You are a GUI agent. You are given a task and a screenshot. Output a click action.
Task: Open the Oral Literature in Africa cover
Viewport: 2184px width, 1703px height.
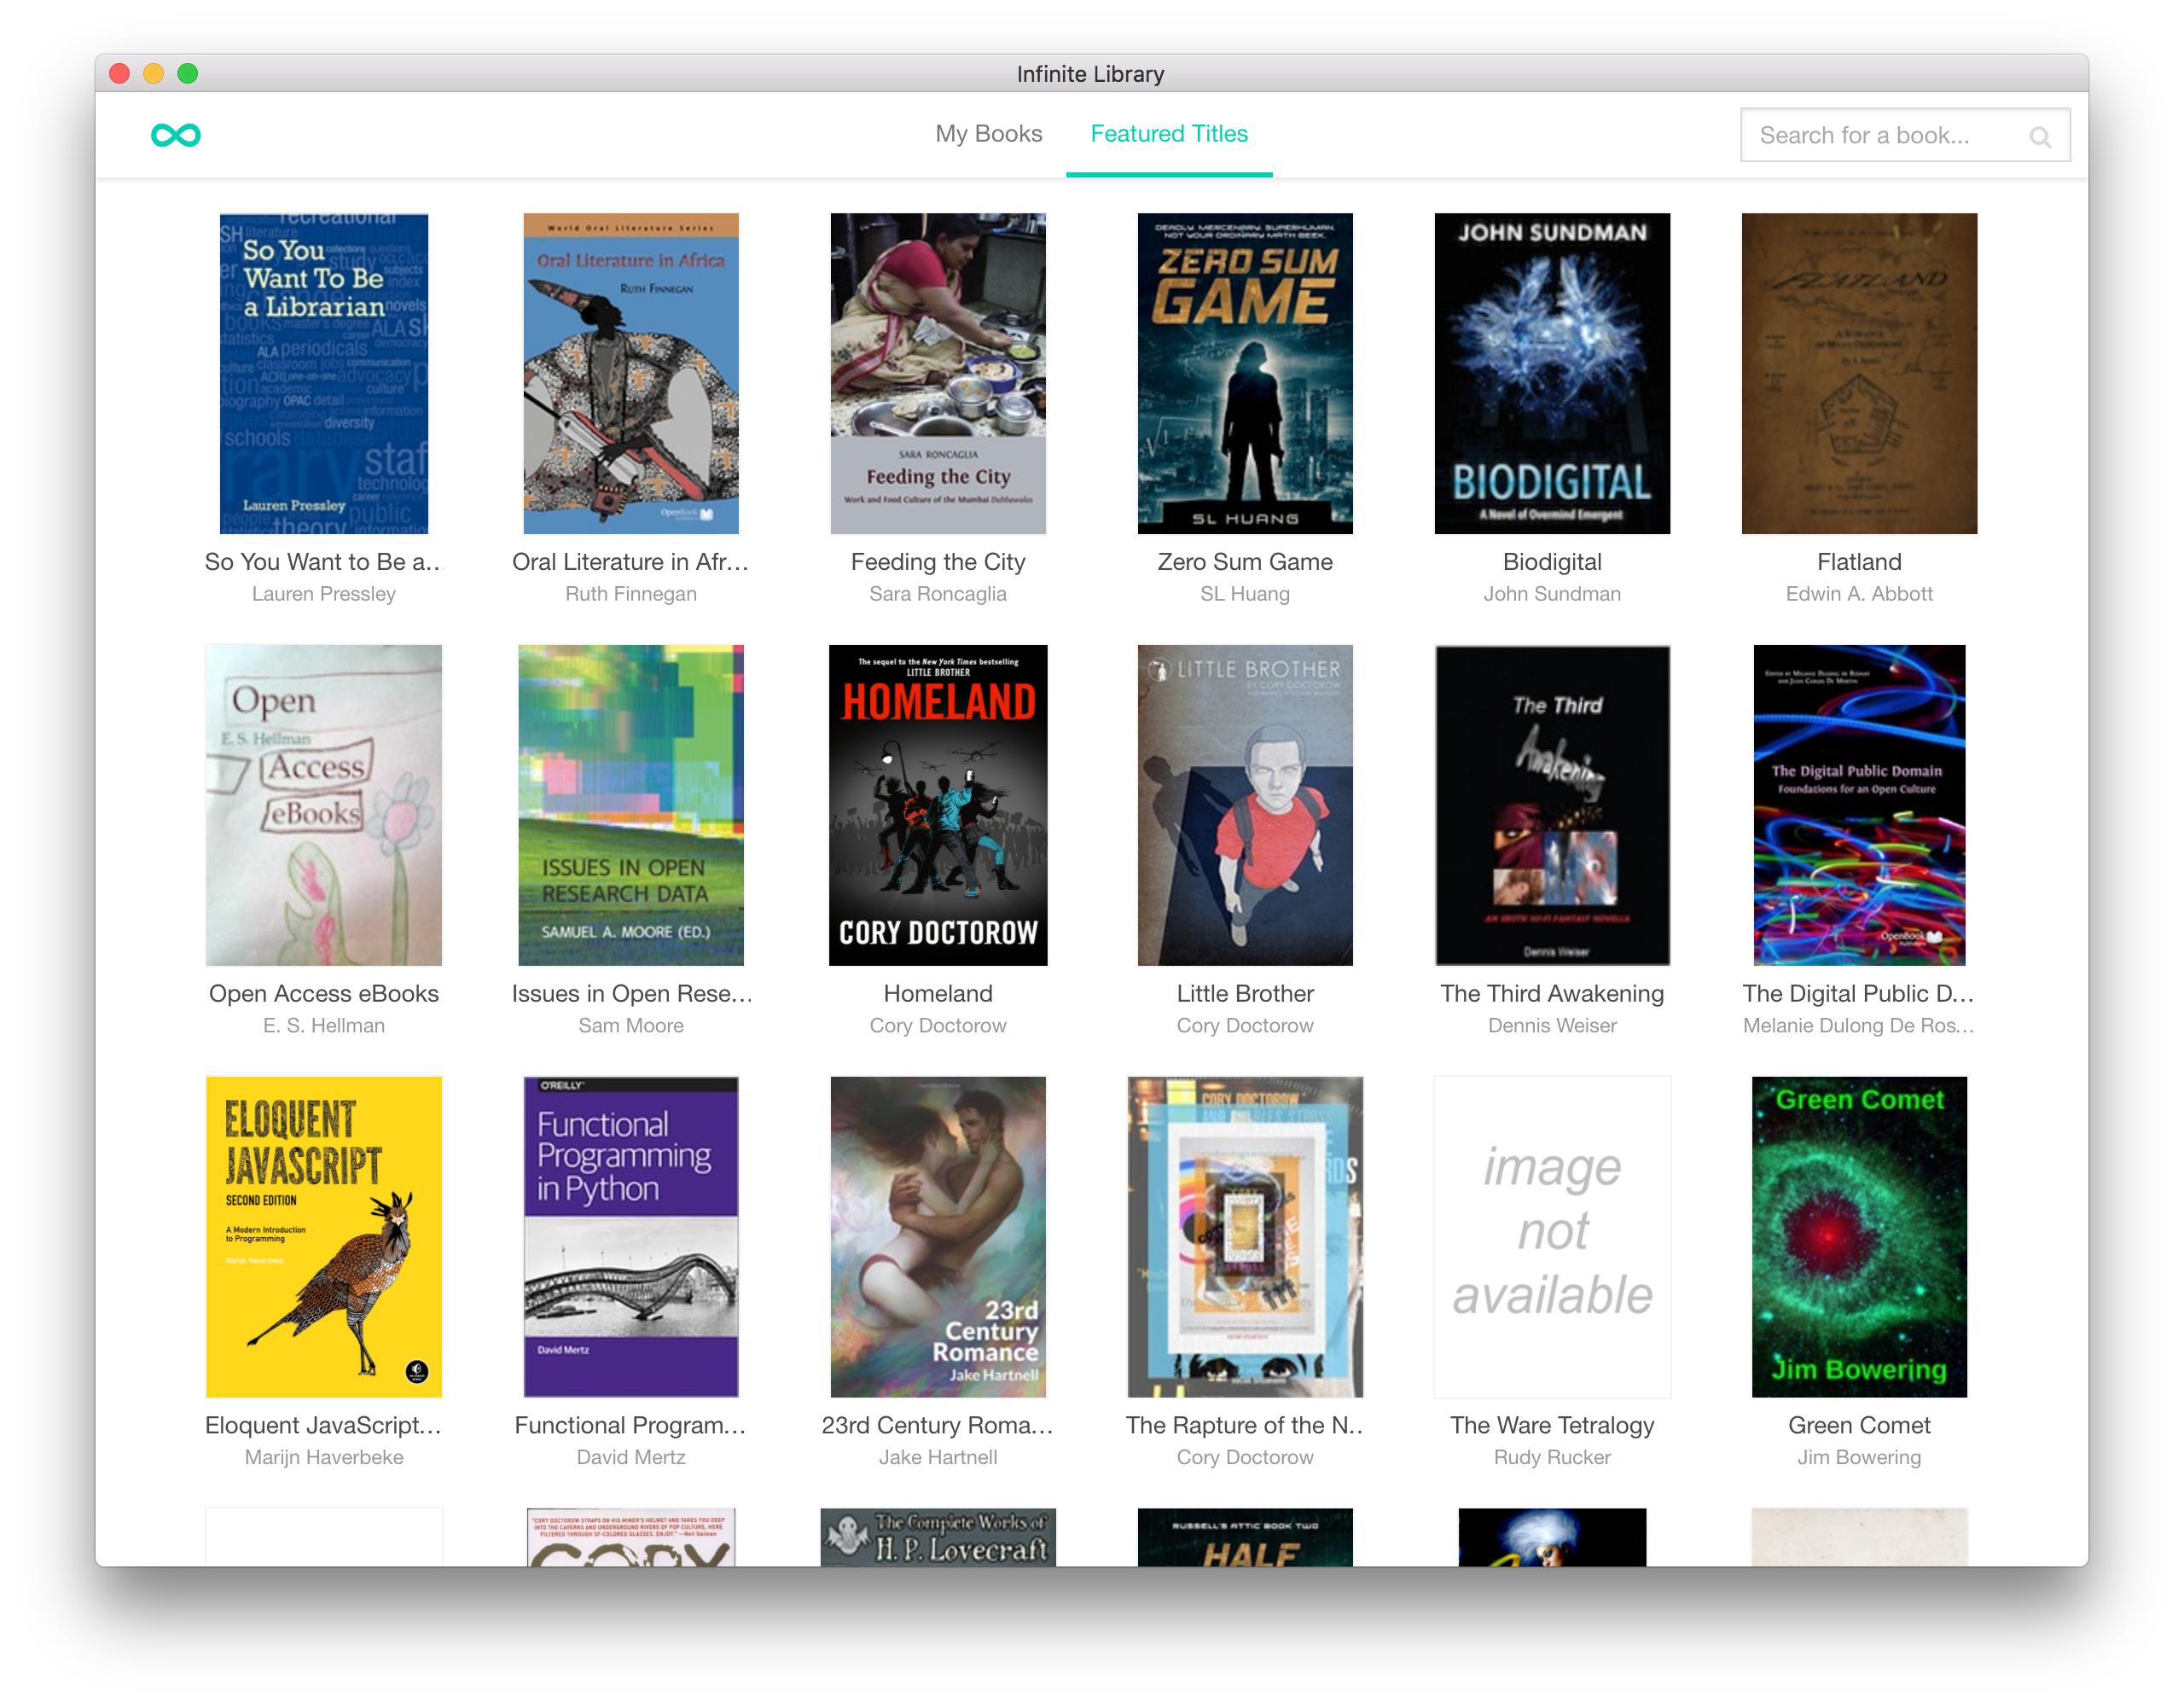point(630,373)
